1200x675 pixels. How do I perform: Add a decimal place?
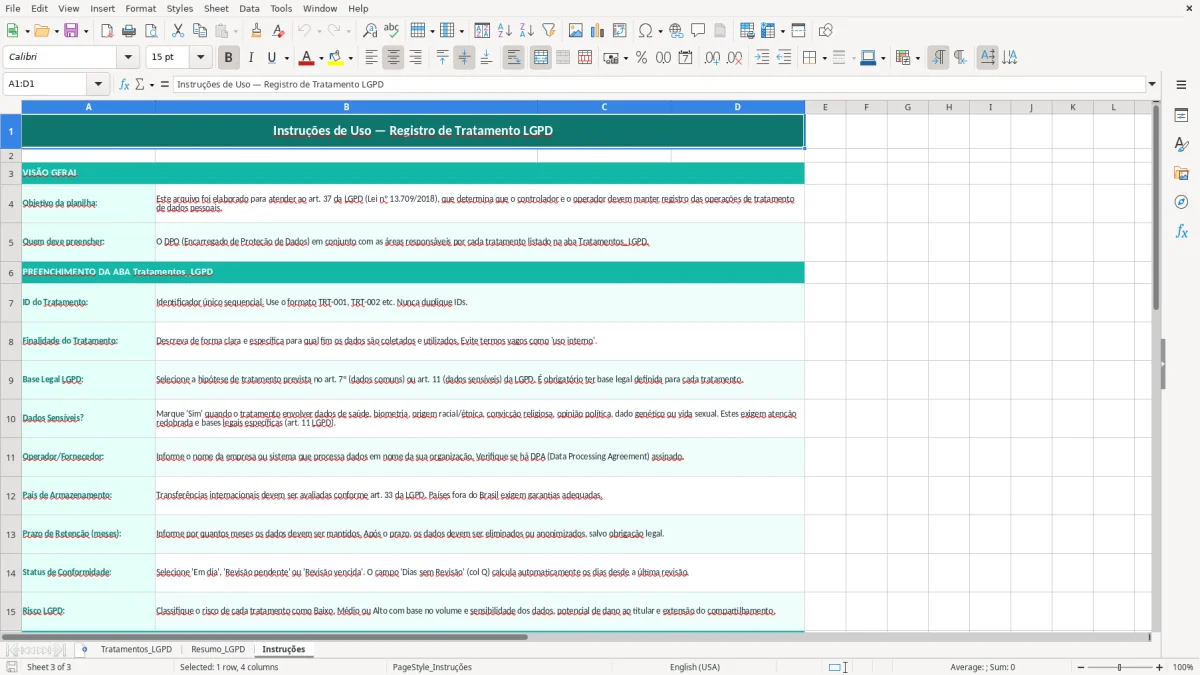pyautogui.click(x=713, y=58)
